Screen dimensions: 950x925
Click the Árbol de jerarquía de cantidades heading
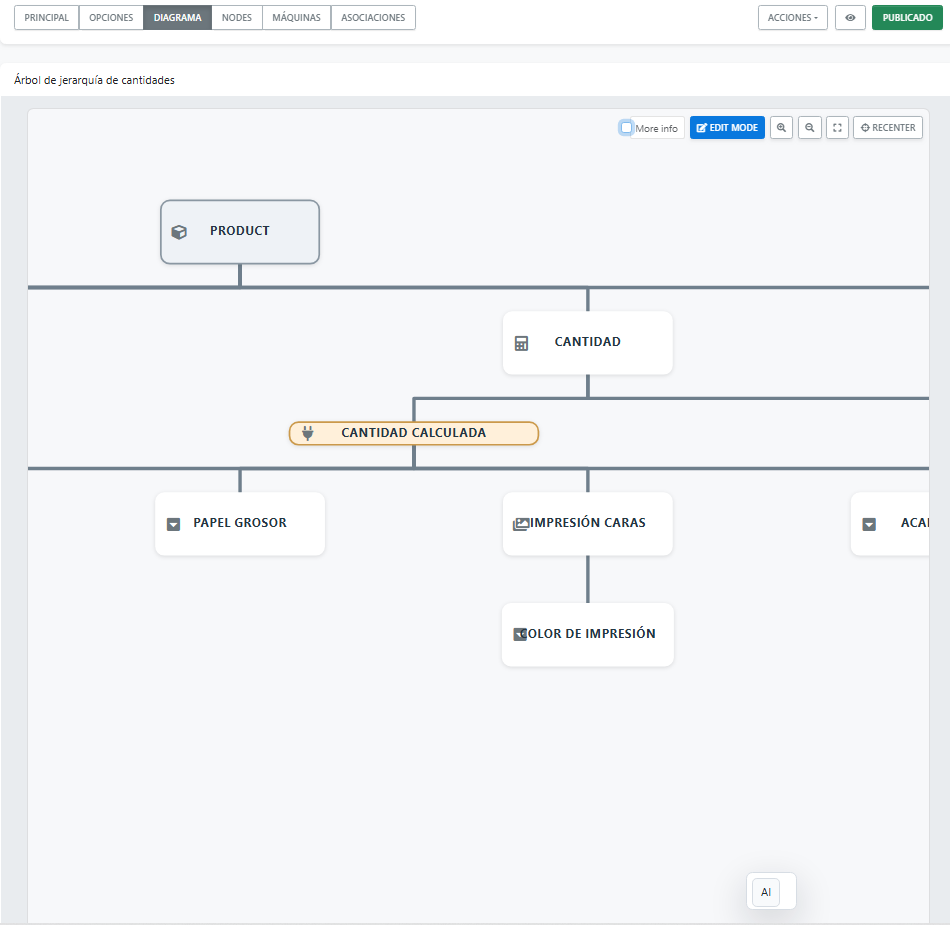click(x=95, y=80)
